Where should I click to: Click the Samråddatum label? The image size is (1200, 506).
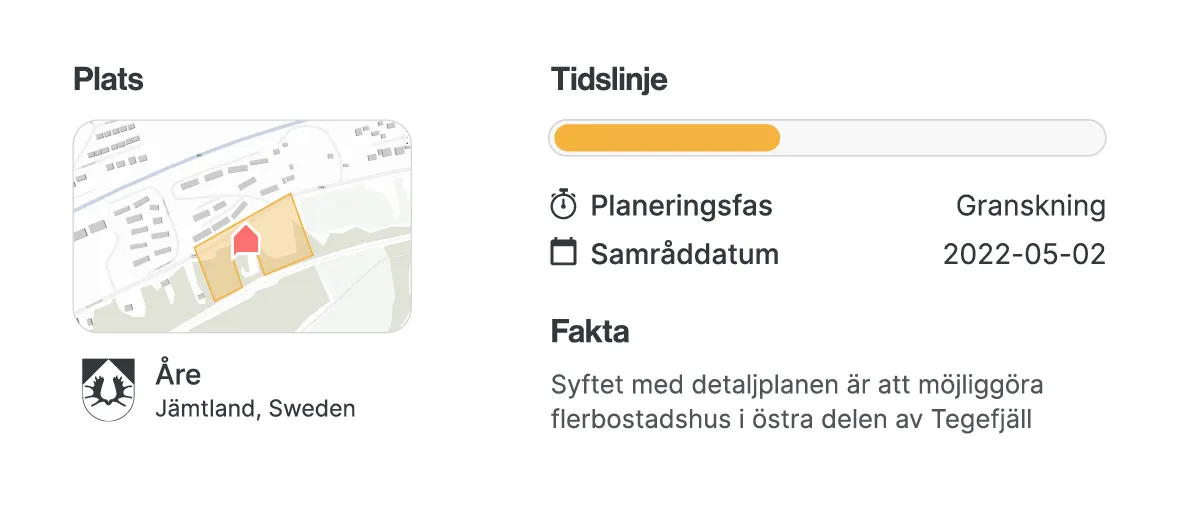click(x=684, y=253)
